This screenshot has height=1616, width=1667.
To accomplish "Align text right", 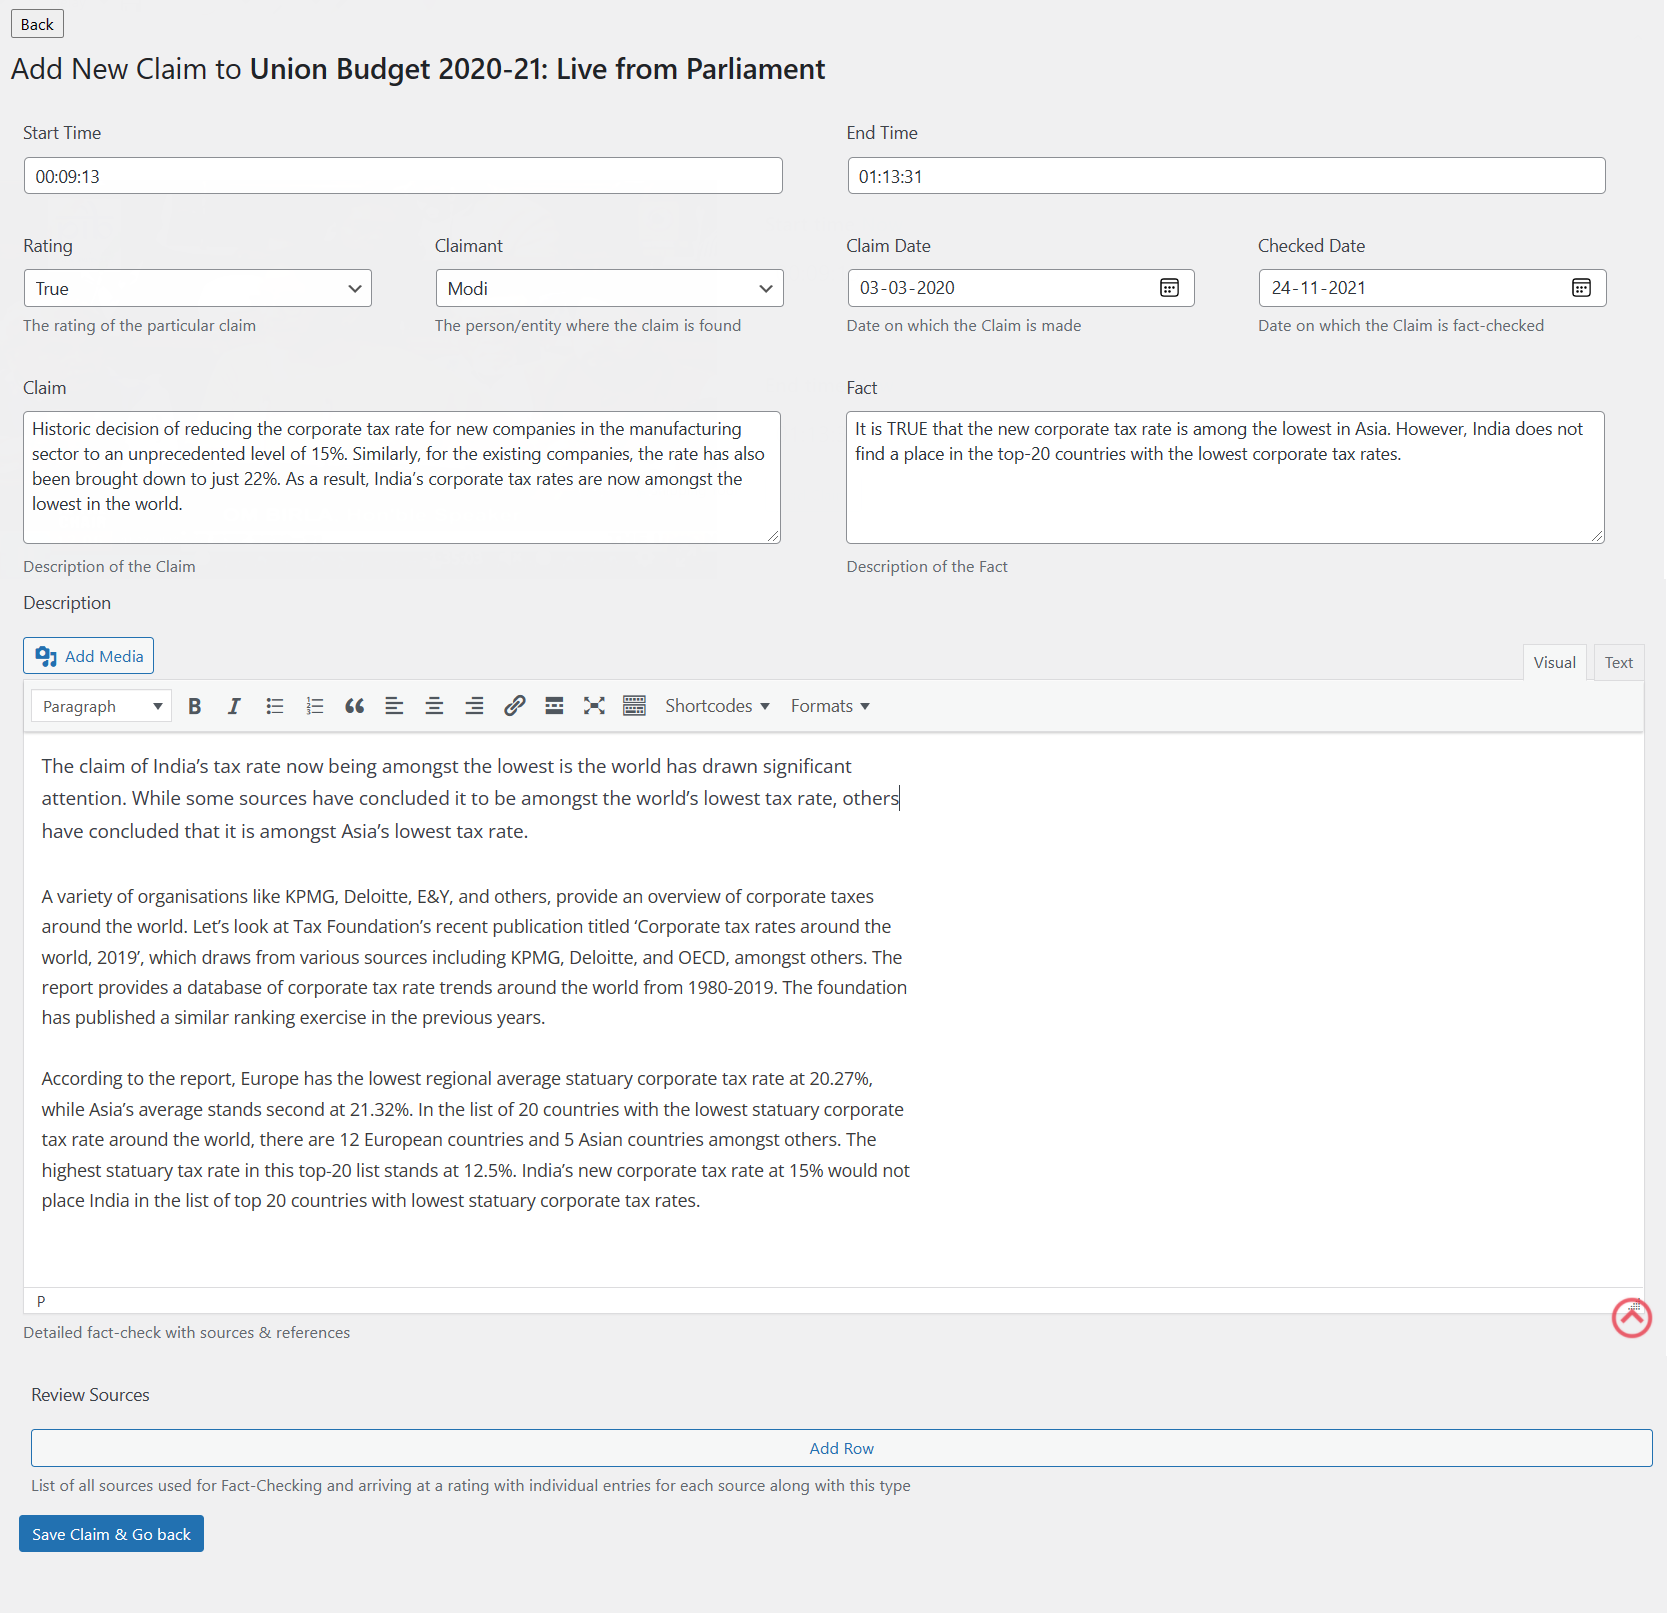I will [474, 706].
